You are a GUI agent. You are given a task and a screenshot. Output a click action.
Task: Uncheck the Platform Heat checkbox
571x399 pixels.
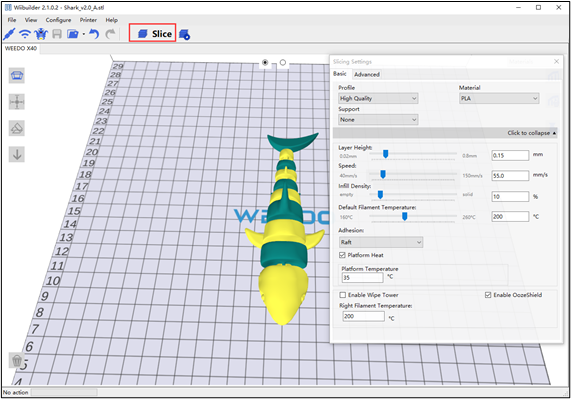click(x=342, y=255)
